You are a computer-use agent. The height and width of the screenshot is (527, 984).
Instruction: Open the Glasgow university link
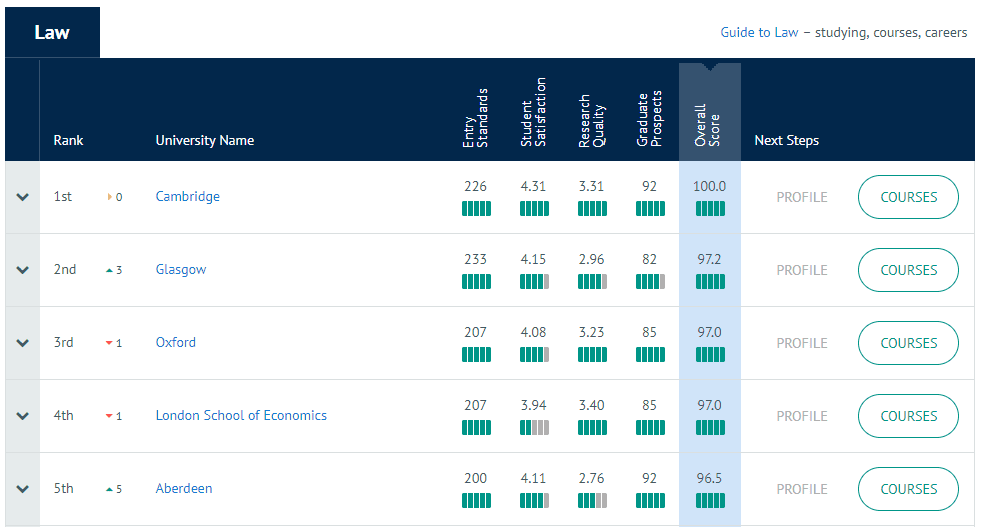tap(181, 269)
